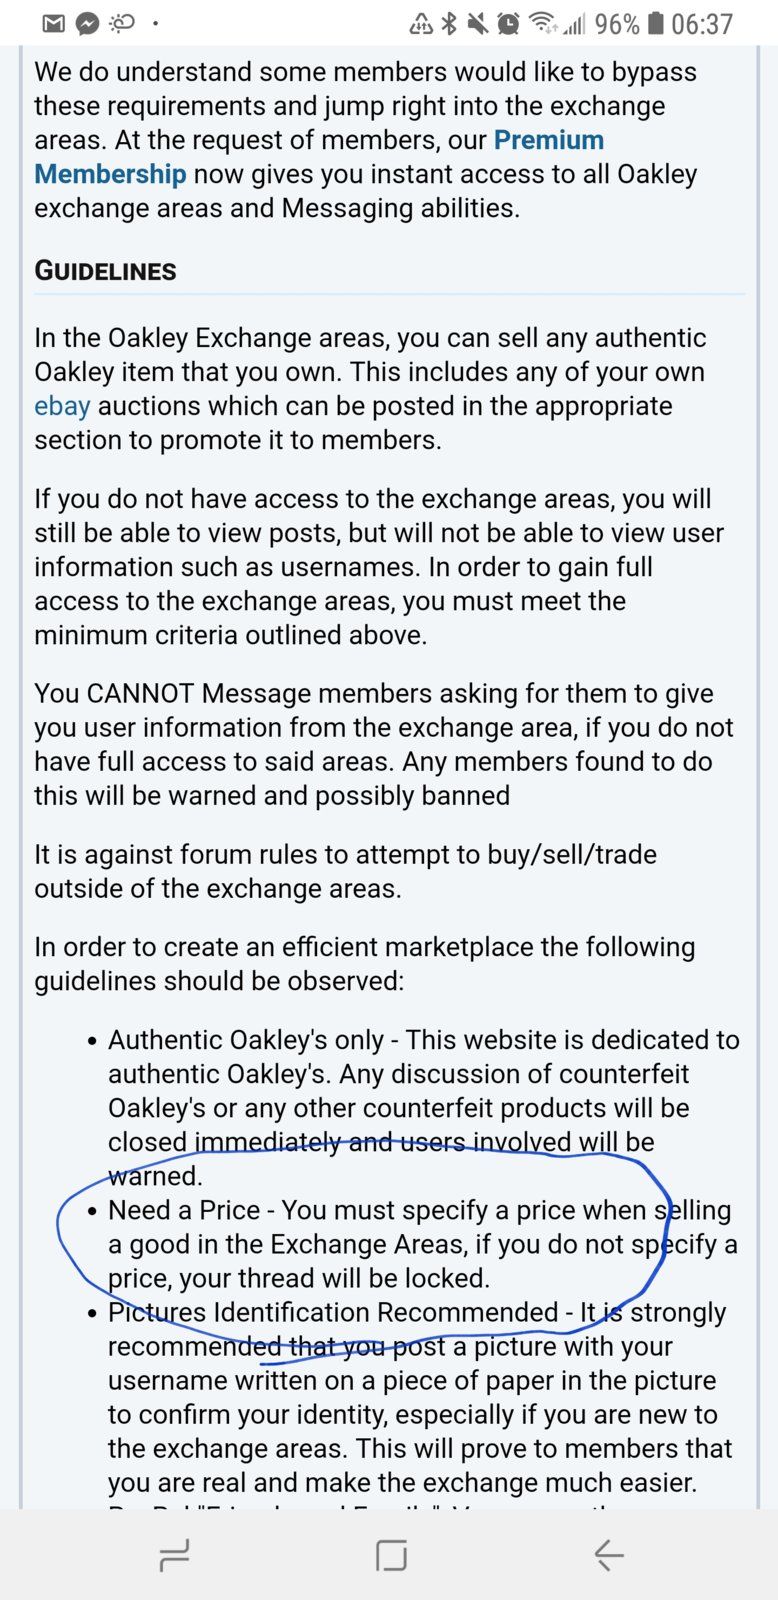Tap the battery status icon
778x1600 pixels.
[655, 23]
